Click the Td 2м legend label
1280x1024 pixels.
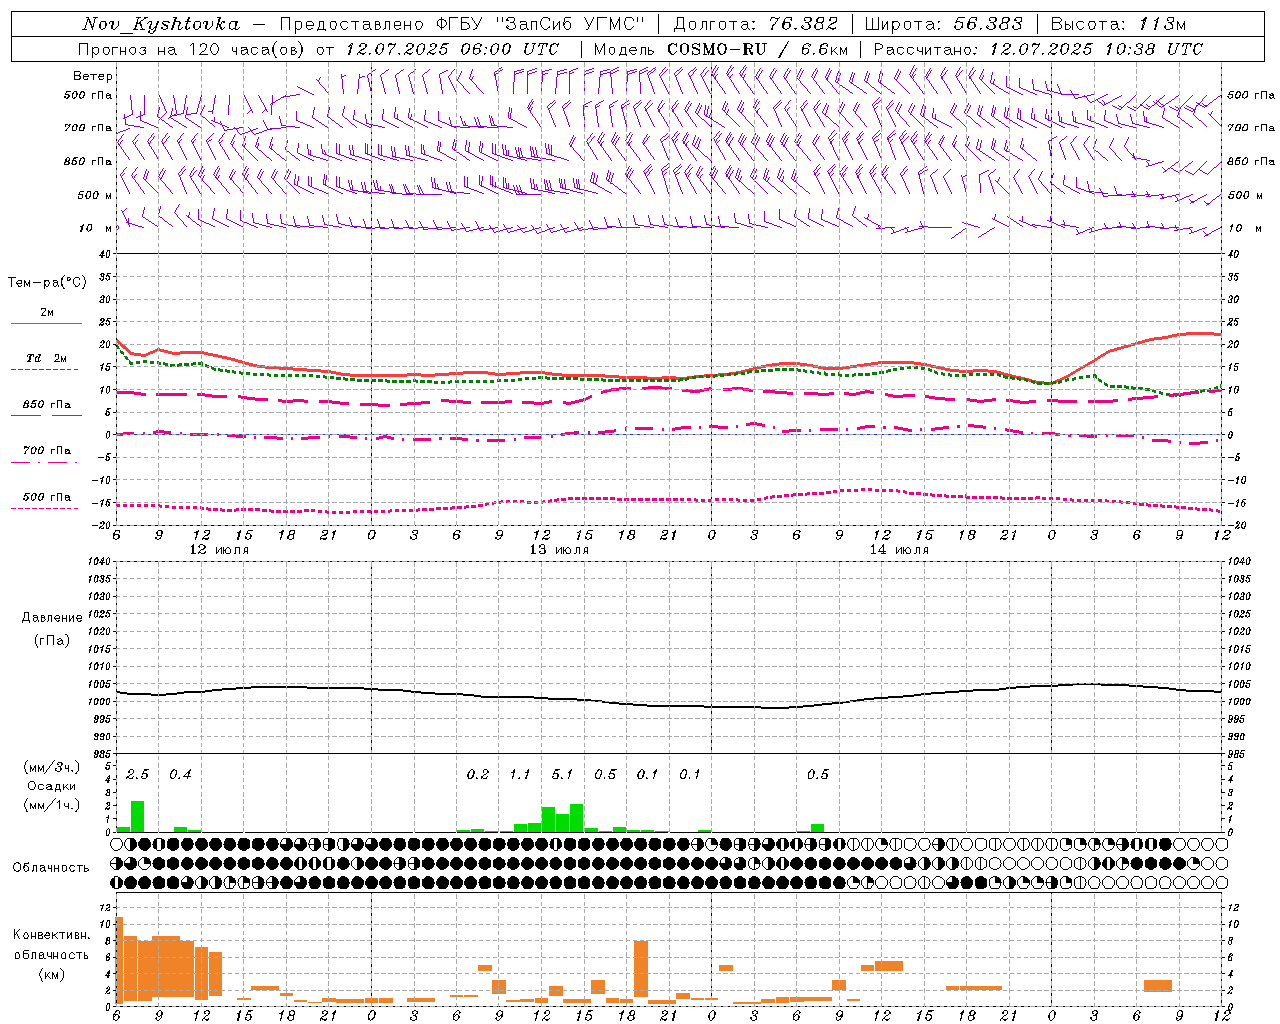(47, 358)
